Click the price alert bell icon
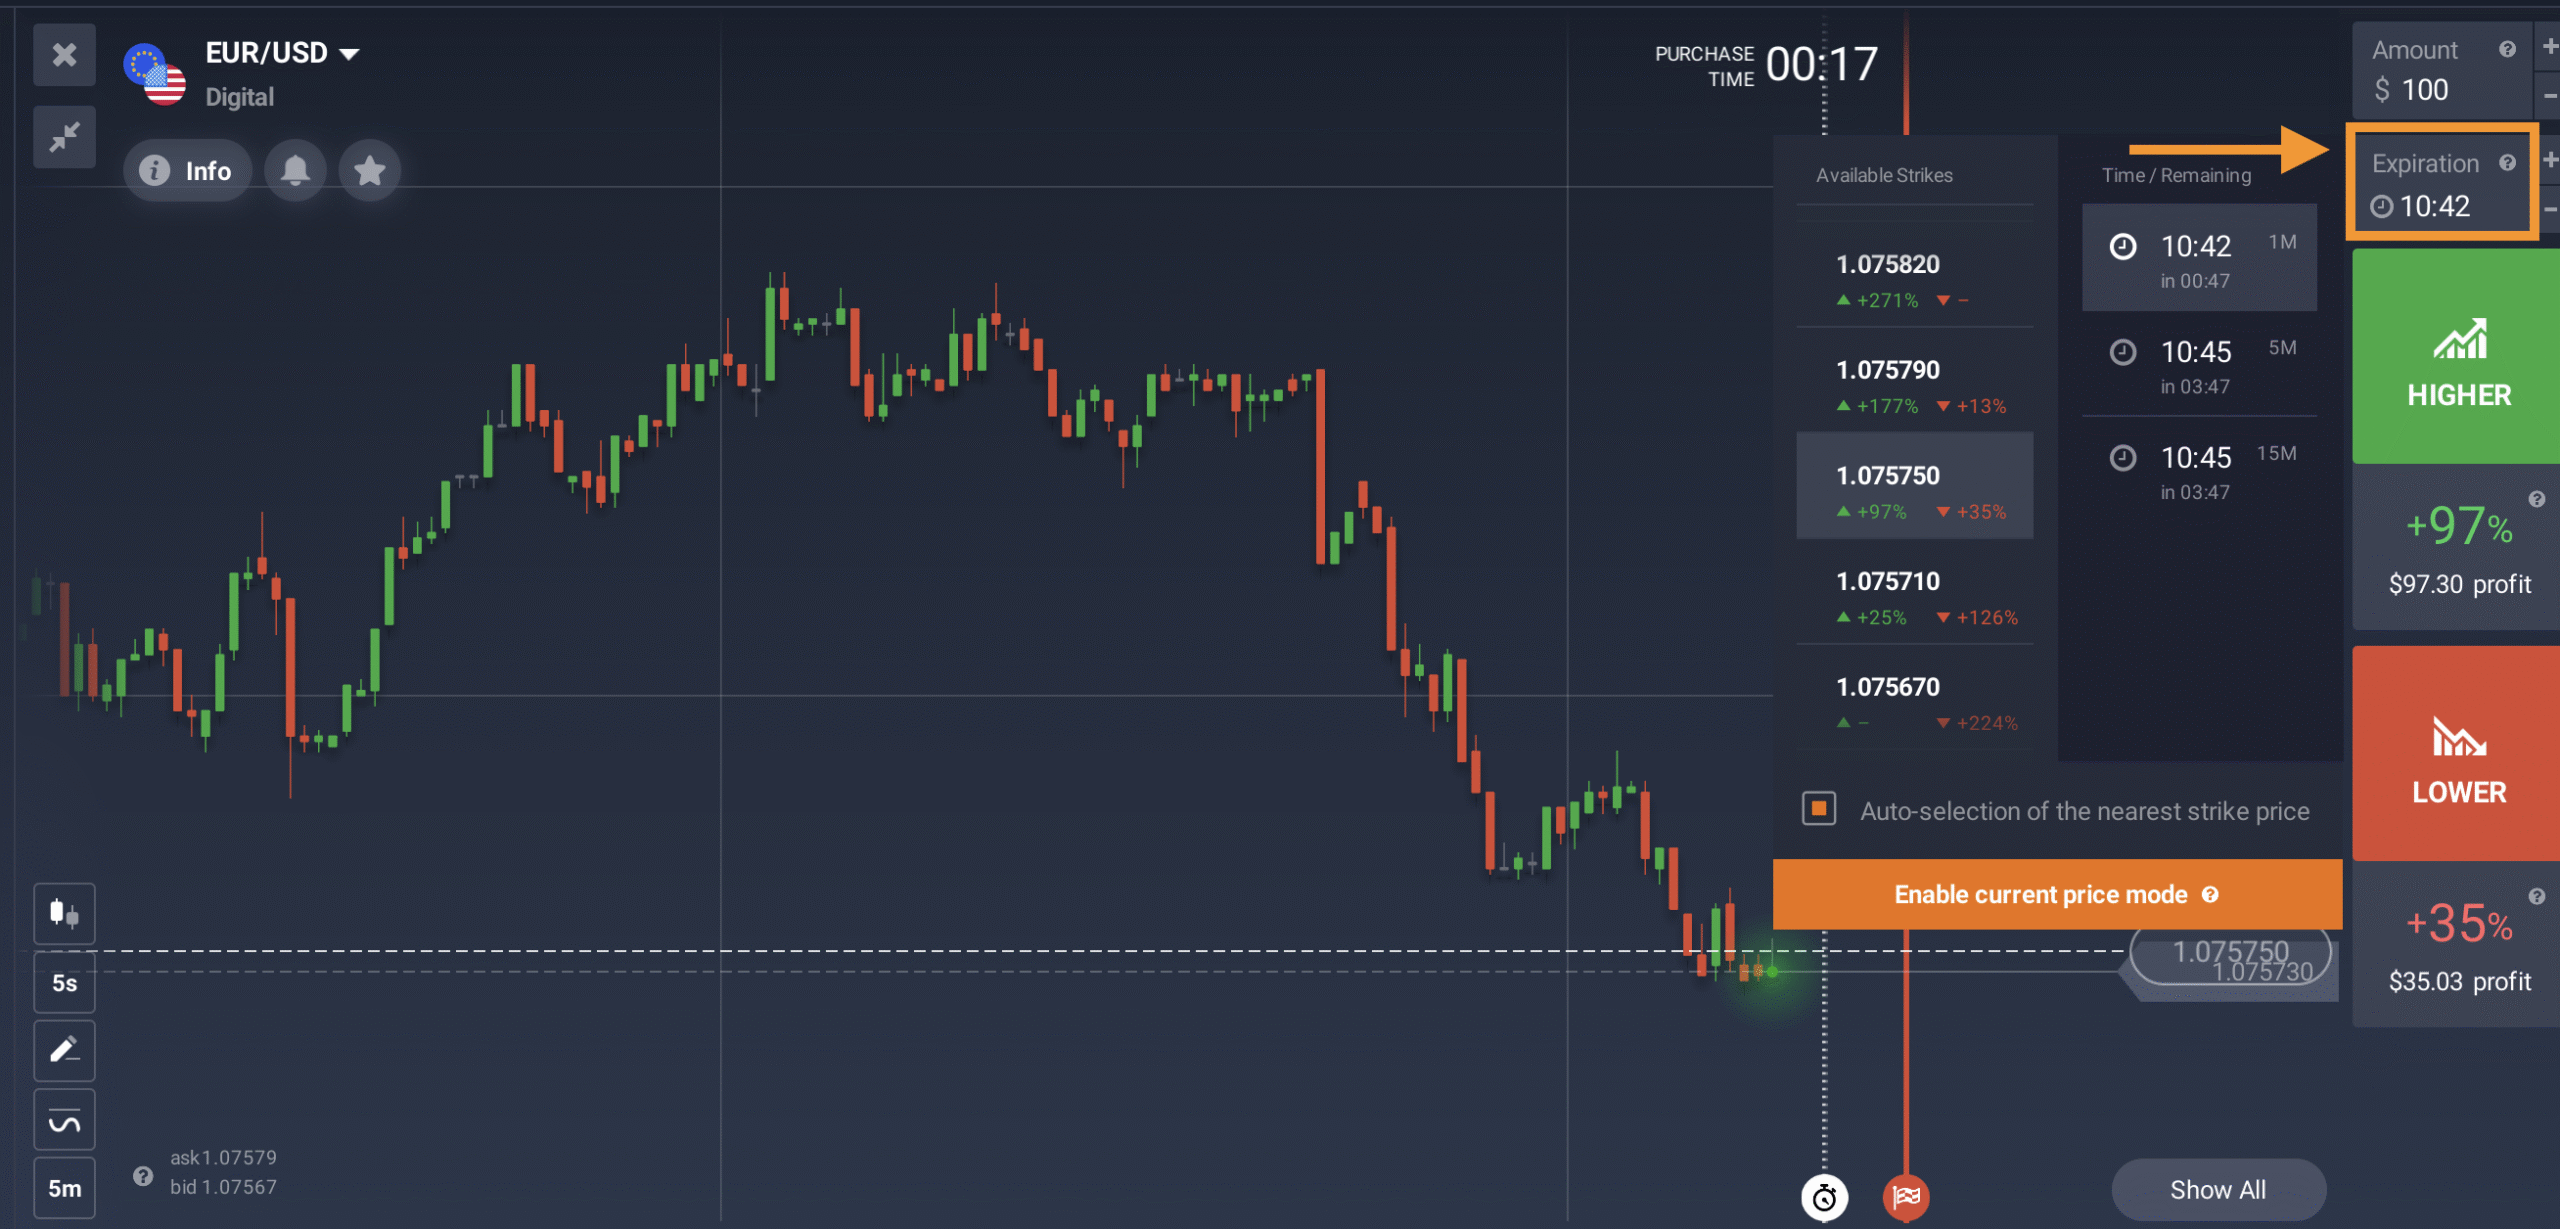2560x1229 pixels. [295, 171]
